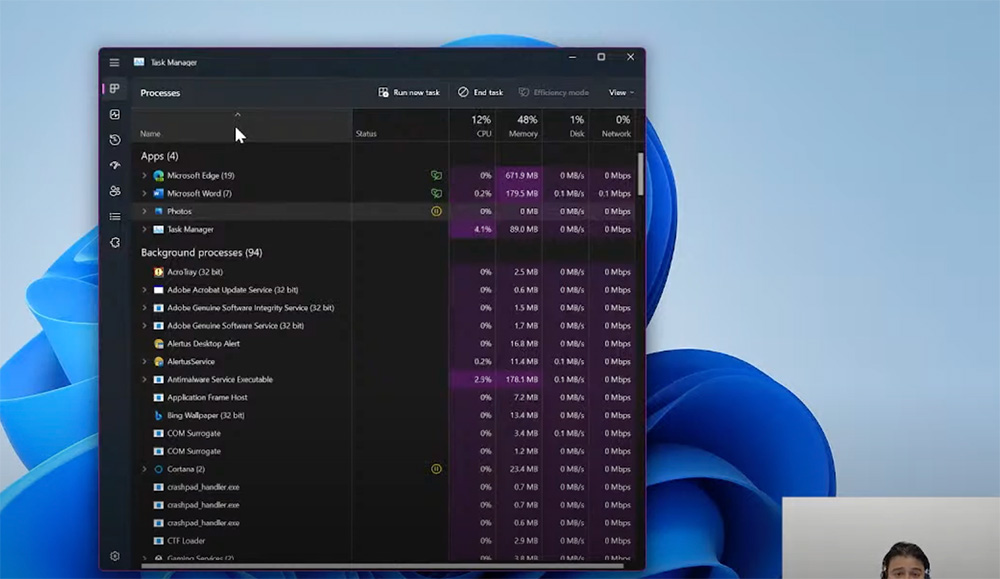Expand Adobe Acrobat Update Service row
This screenshot has width=1000, height=579.
144,290
